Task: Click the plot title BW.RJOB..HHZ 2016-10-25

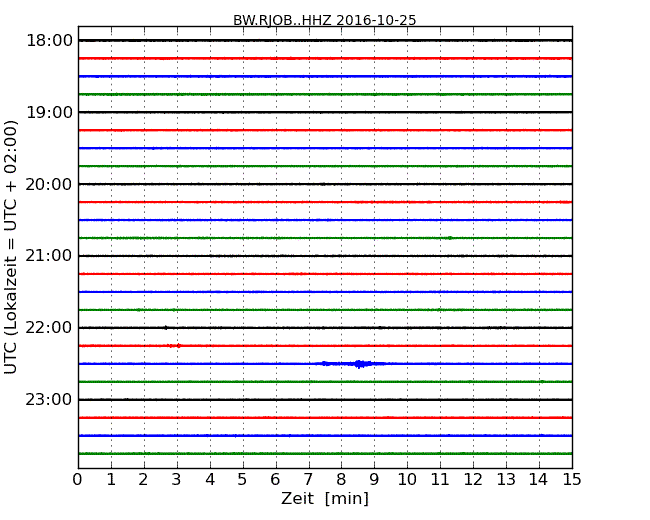Action: [324, 20]
